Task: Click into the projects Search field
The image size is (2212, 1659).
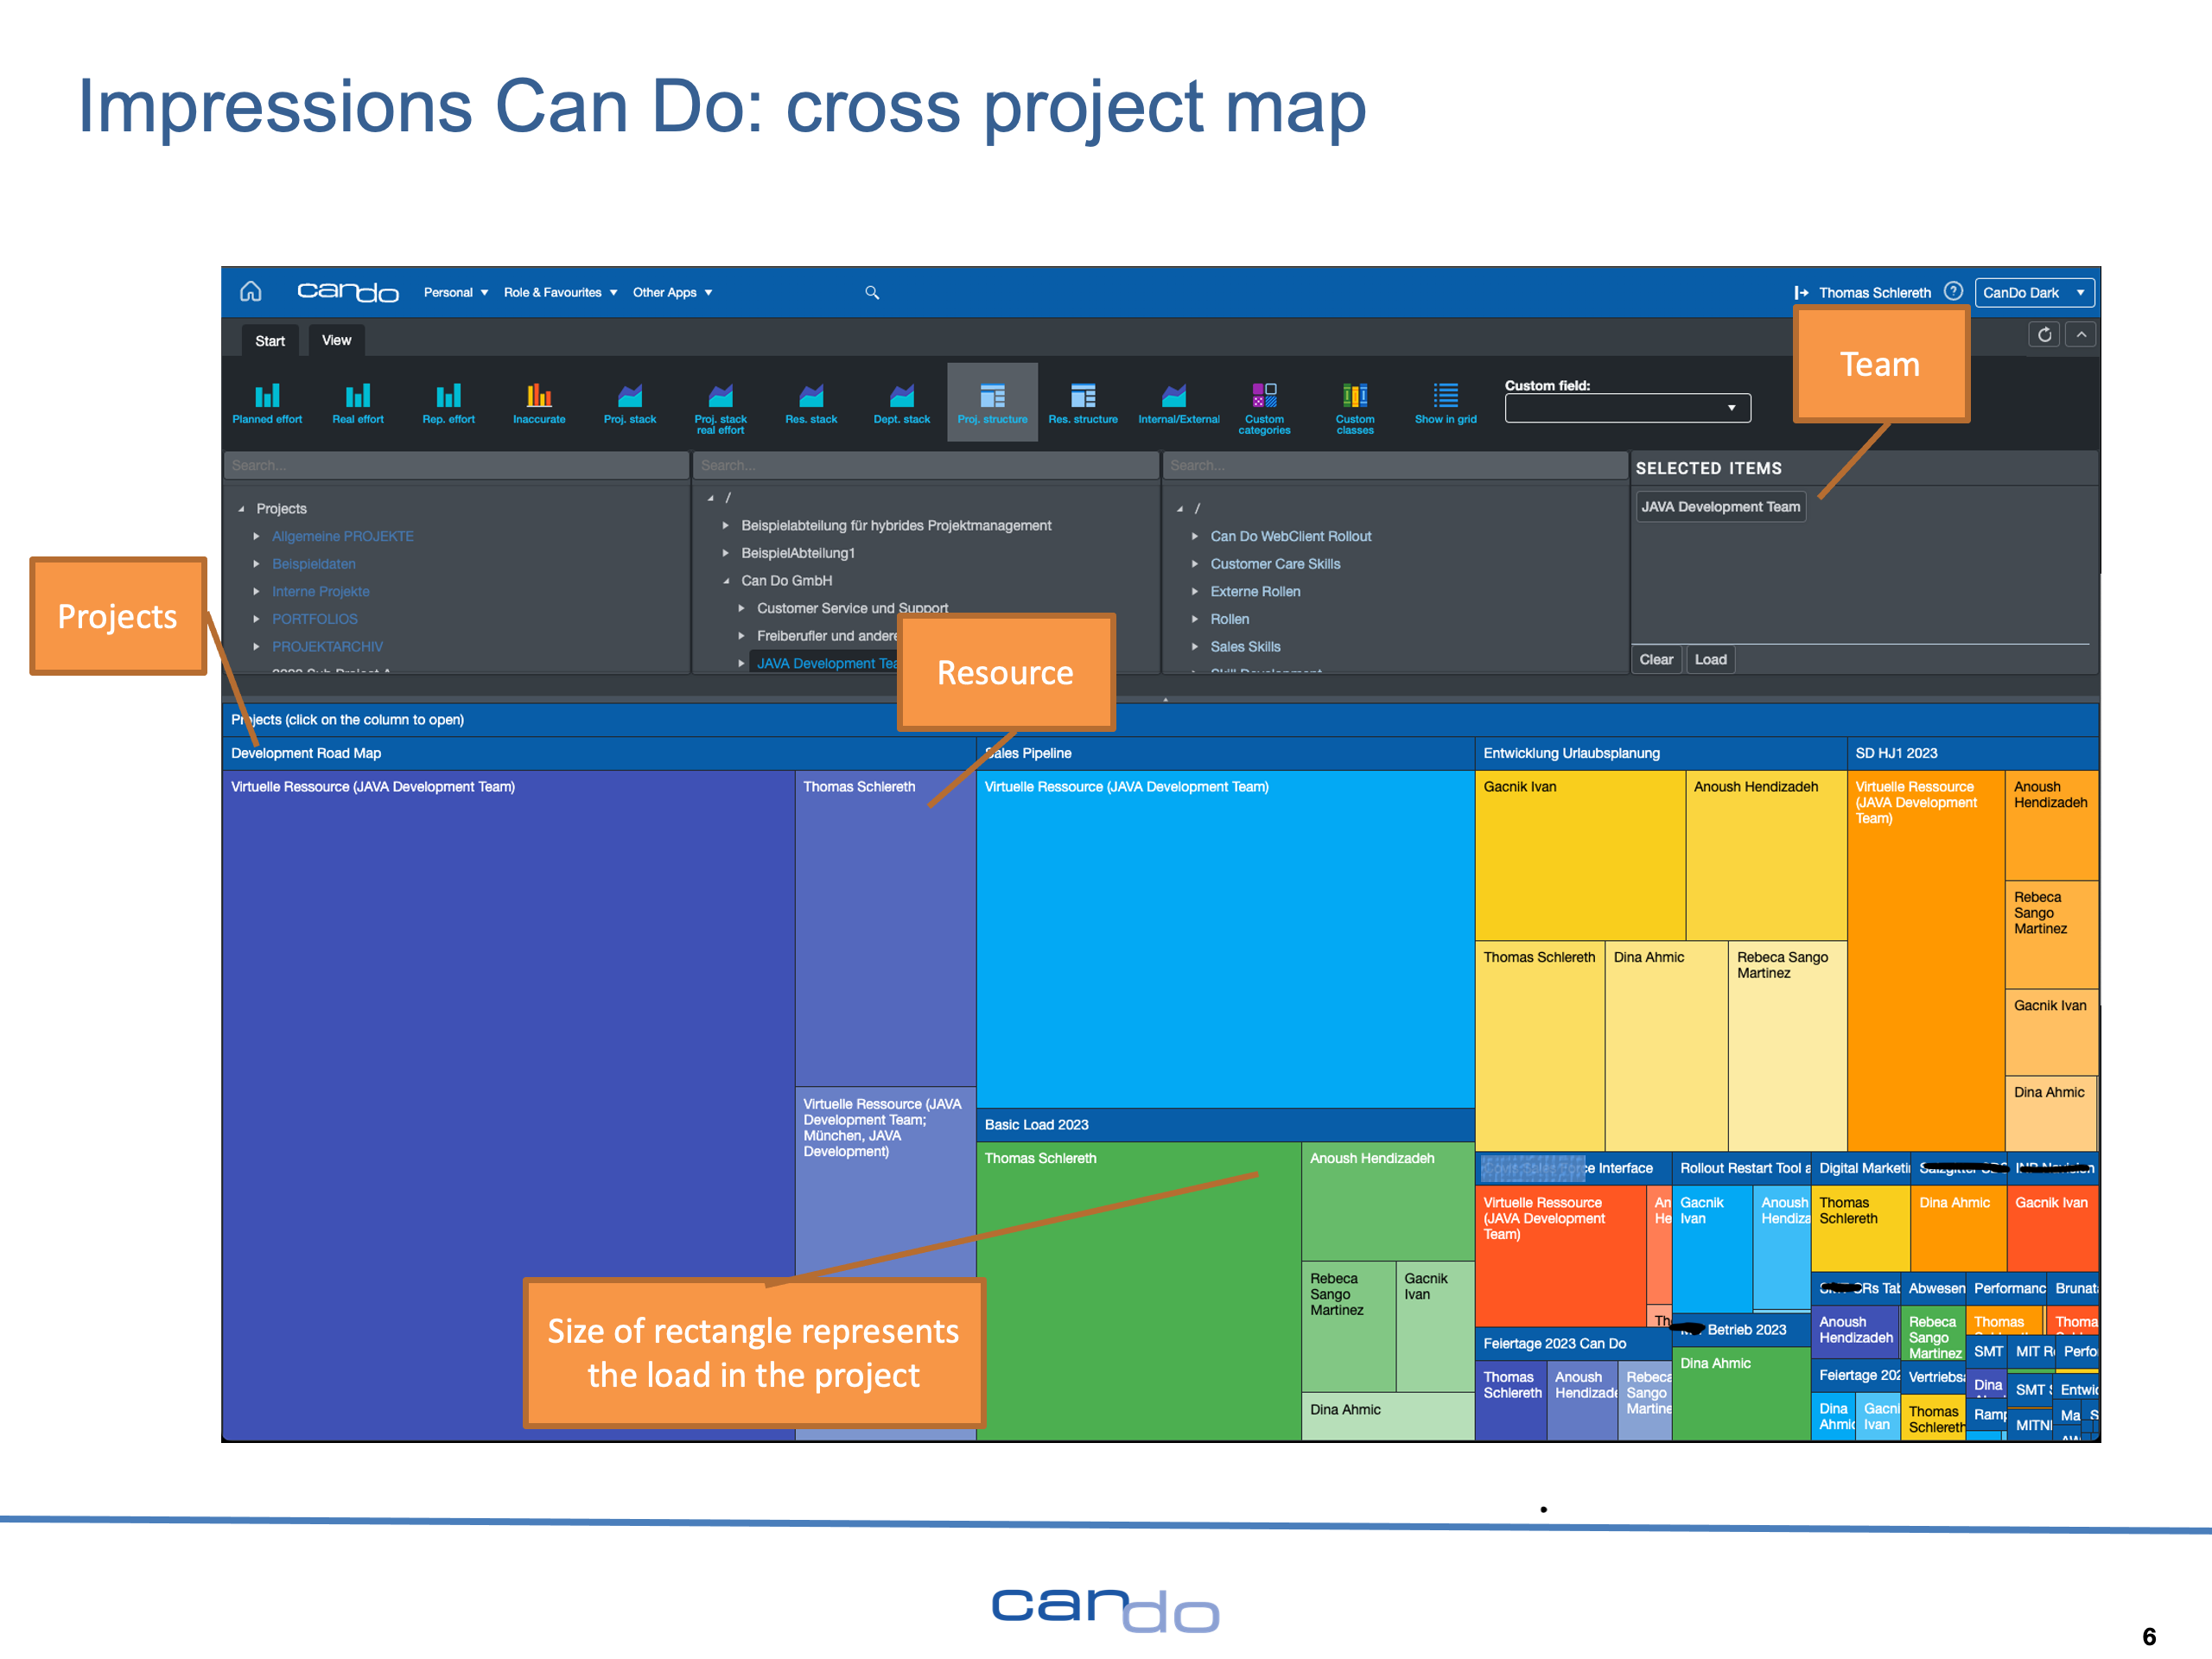Action: pos(456,465)
